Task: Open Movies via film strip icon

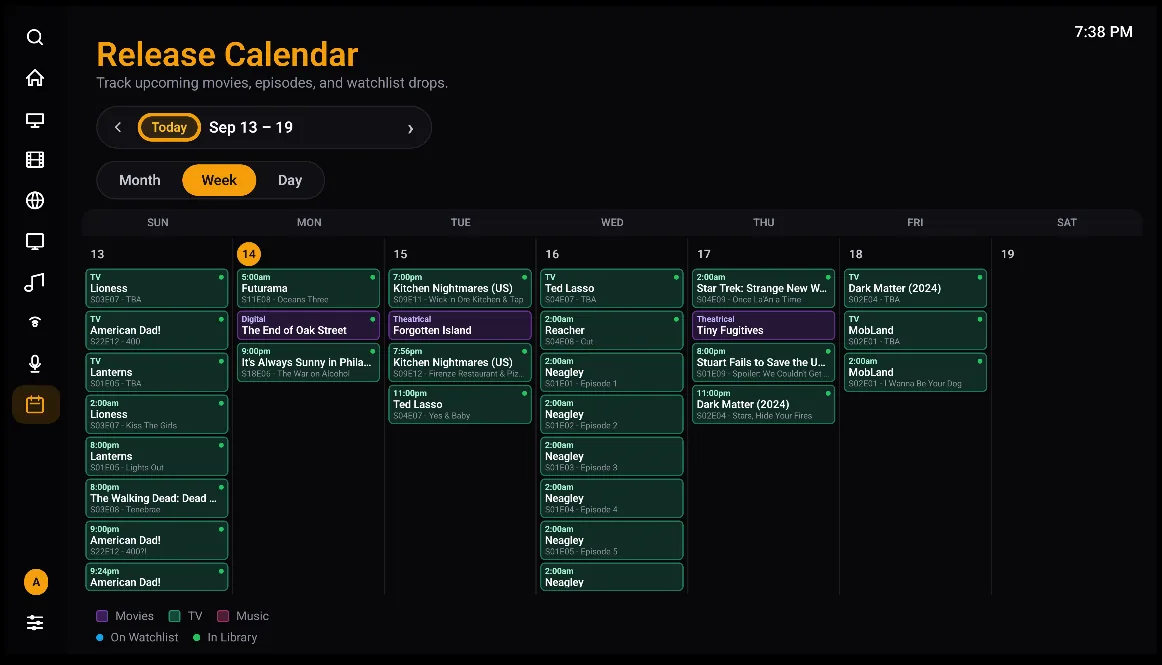Action: pos(35,160)
